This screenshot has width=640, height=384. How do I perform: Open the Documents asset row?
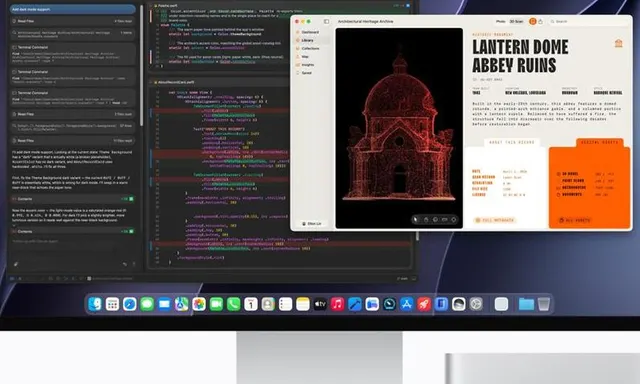coord(586,195)
